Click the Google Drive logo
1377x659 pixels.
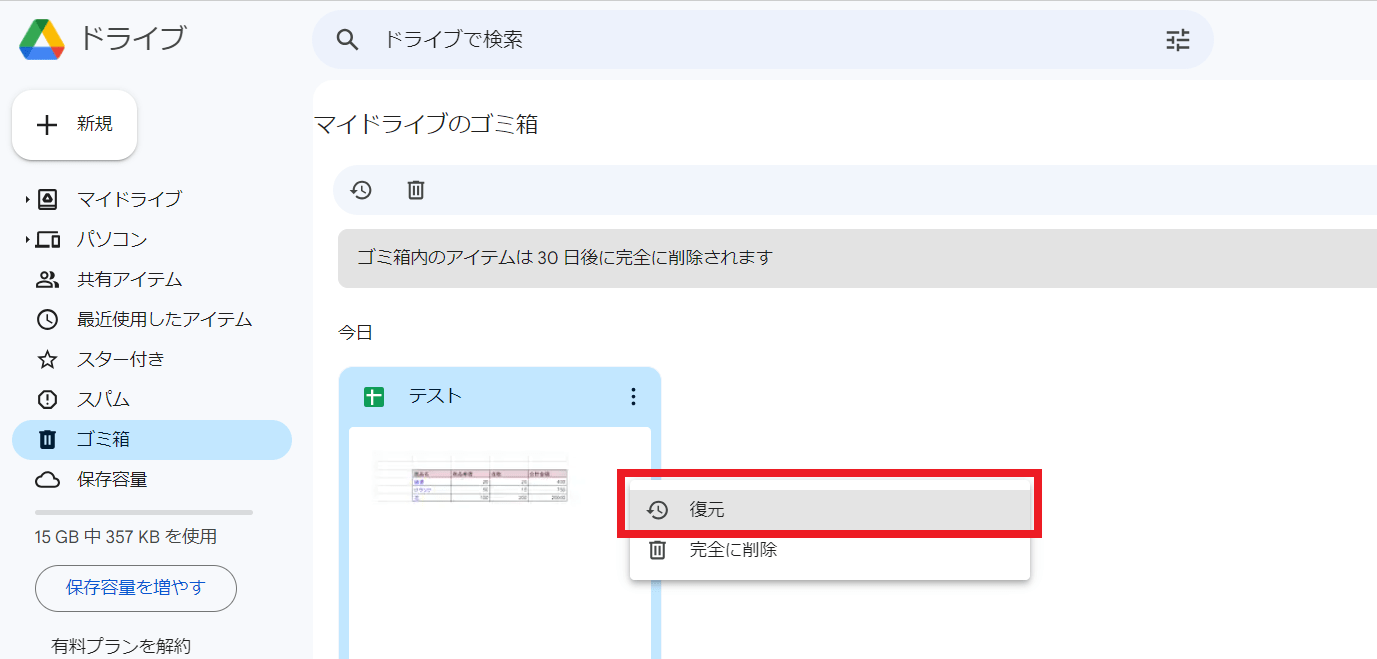coord(42,40)
